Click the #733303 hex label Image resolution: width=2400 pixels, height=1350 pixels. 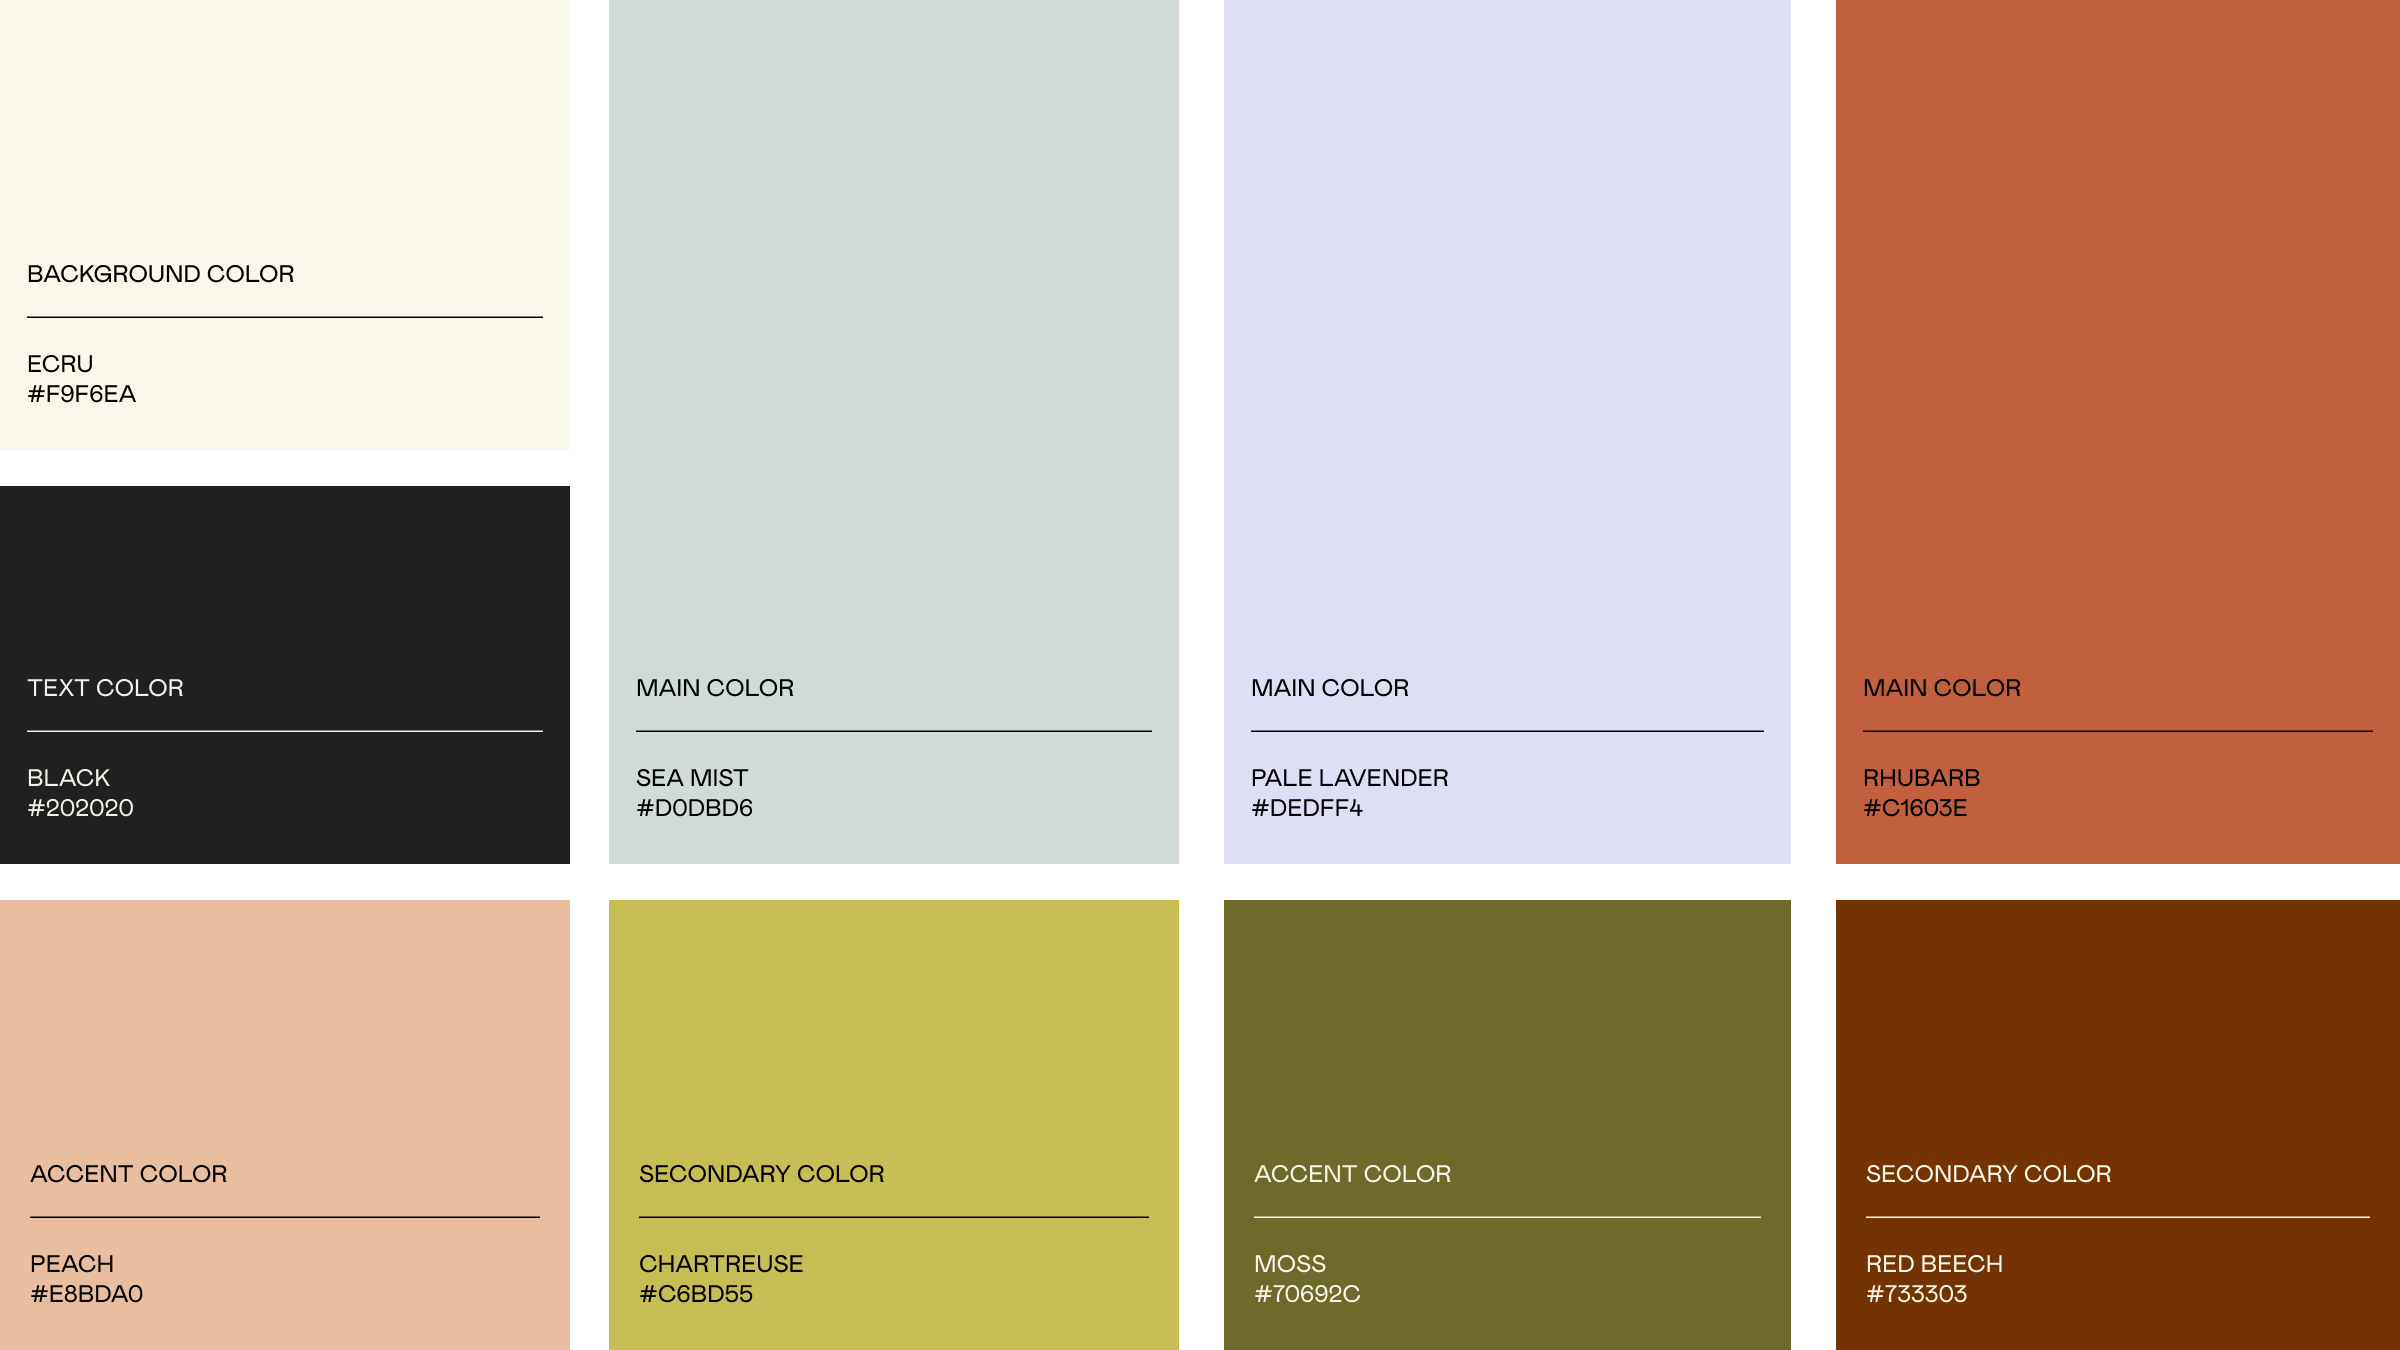[1916, 1294]
